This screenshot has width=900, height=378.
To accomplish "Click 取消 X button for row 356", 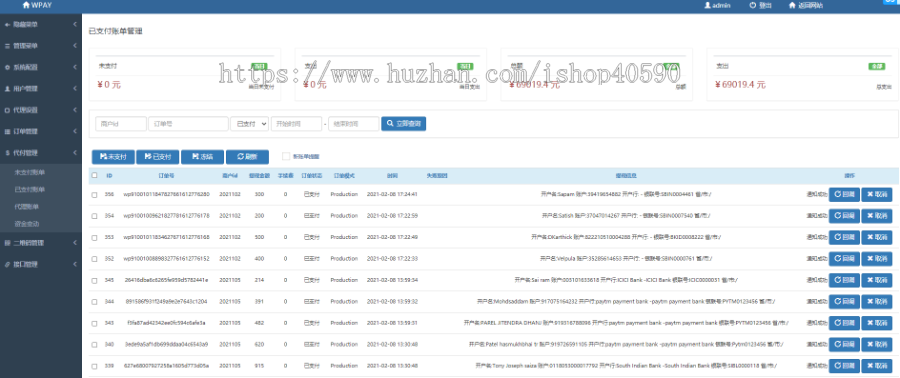I will pos(876,194).
